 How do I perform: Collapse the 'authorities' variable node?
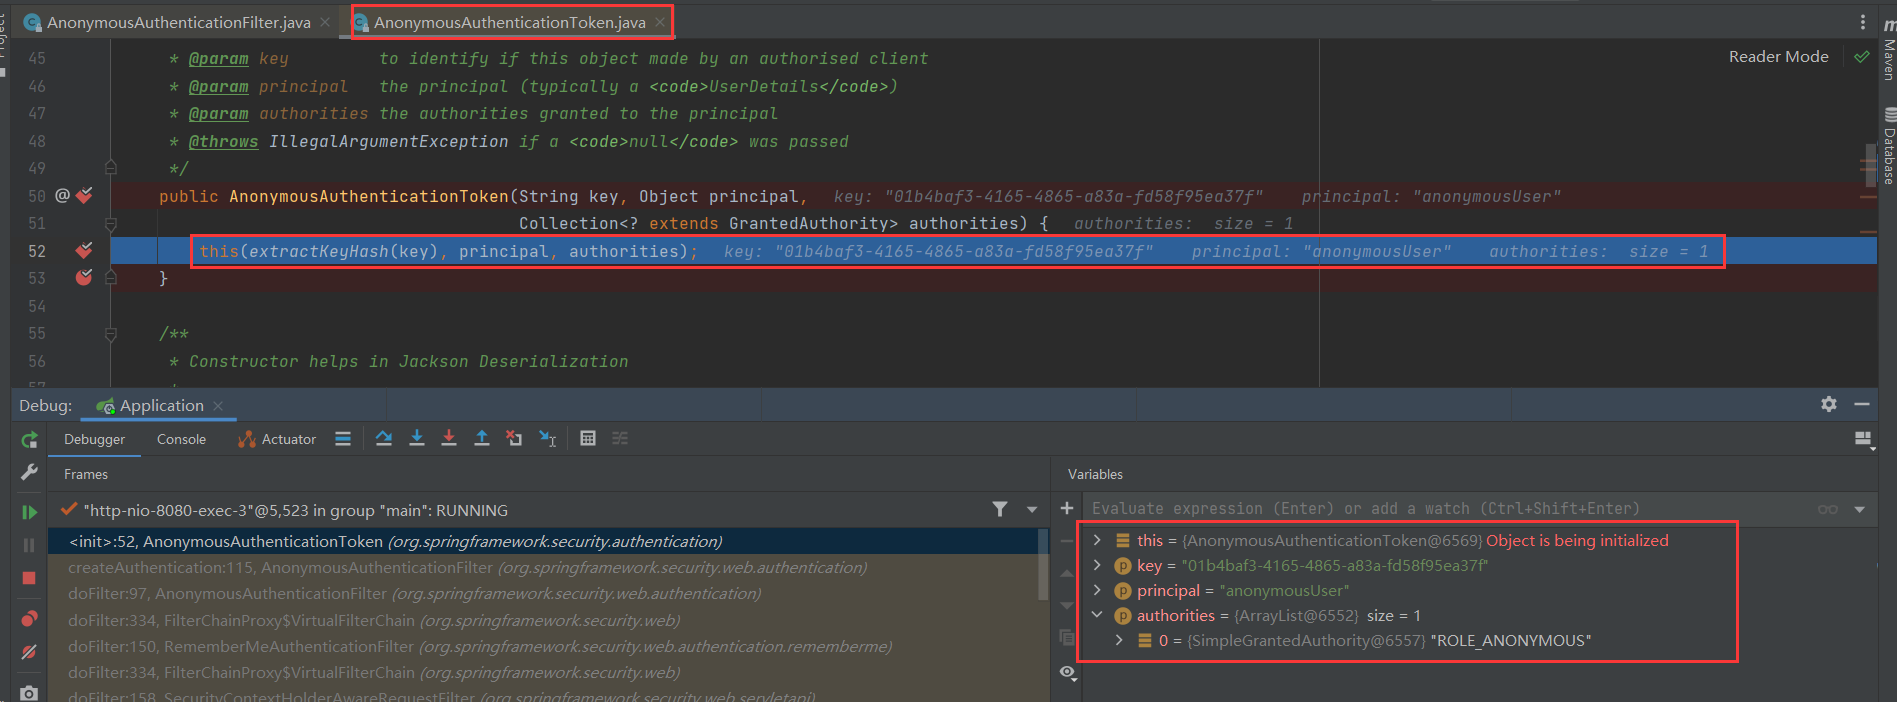point(1097,615)
